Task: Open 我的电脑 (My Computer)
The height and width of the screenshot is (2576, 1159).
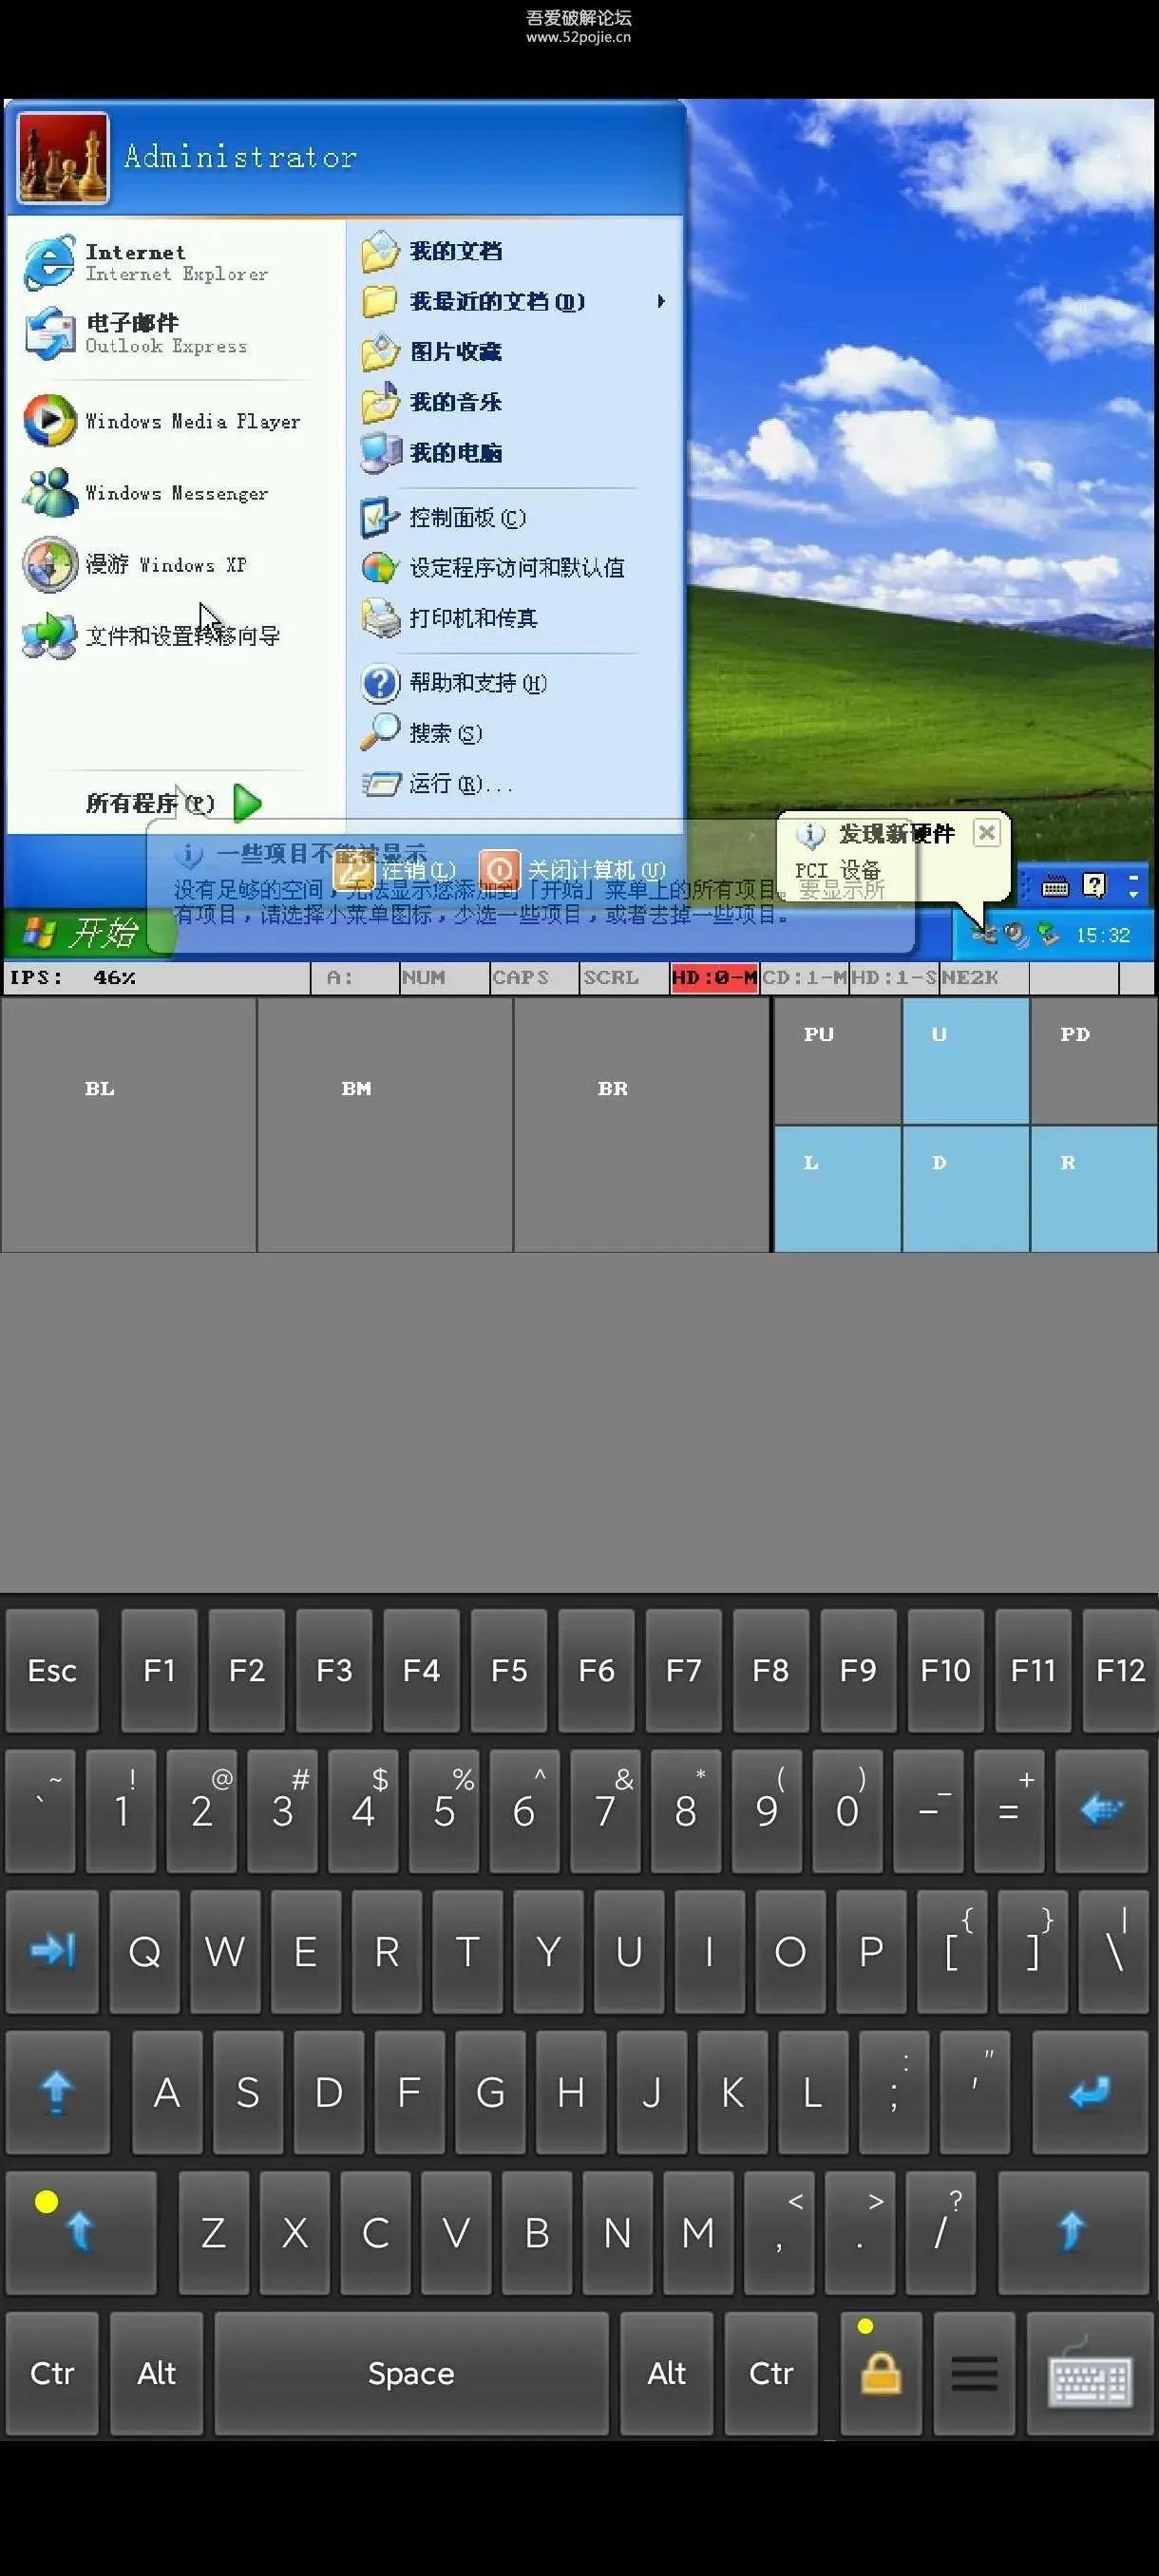Action: coord(381,453)
